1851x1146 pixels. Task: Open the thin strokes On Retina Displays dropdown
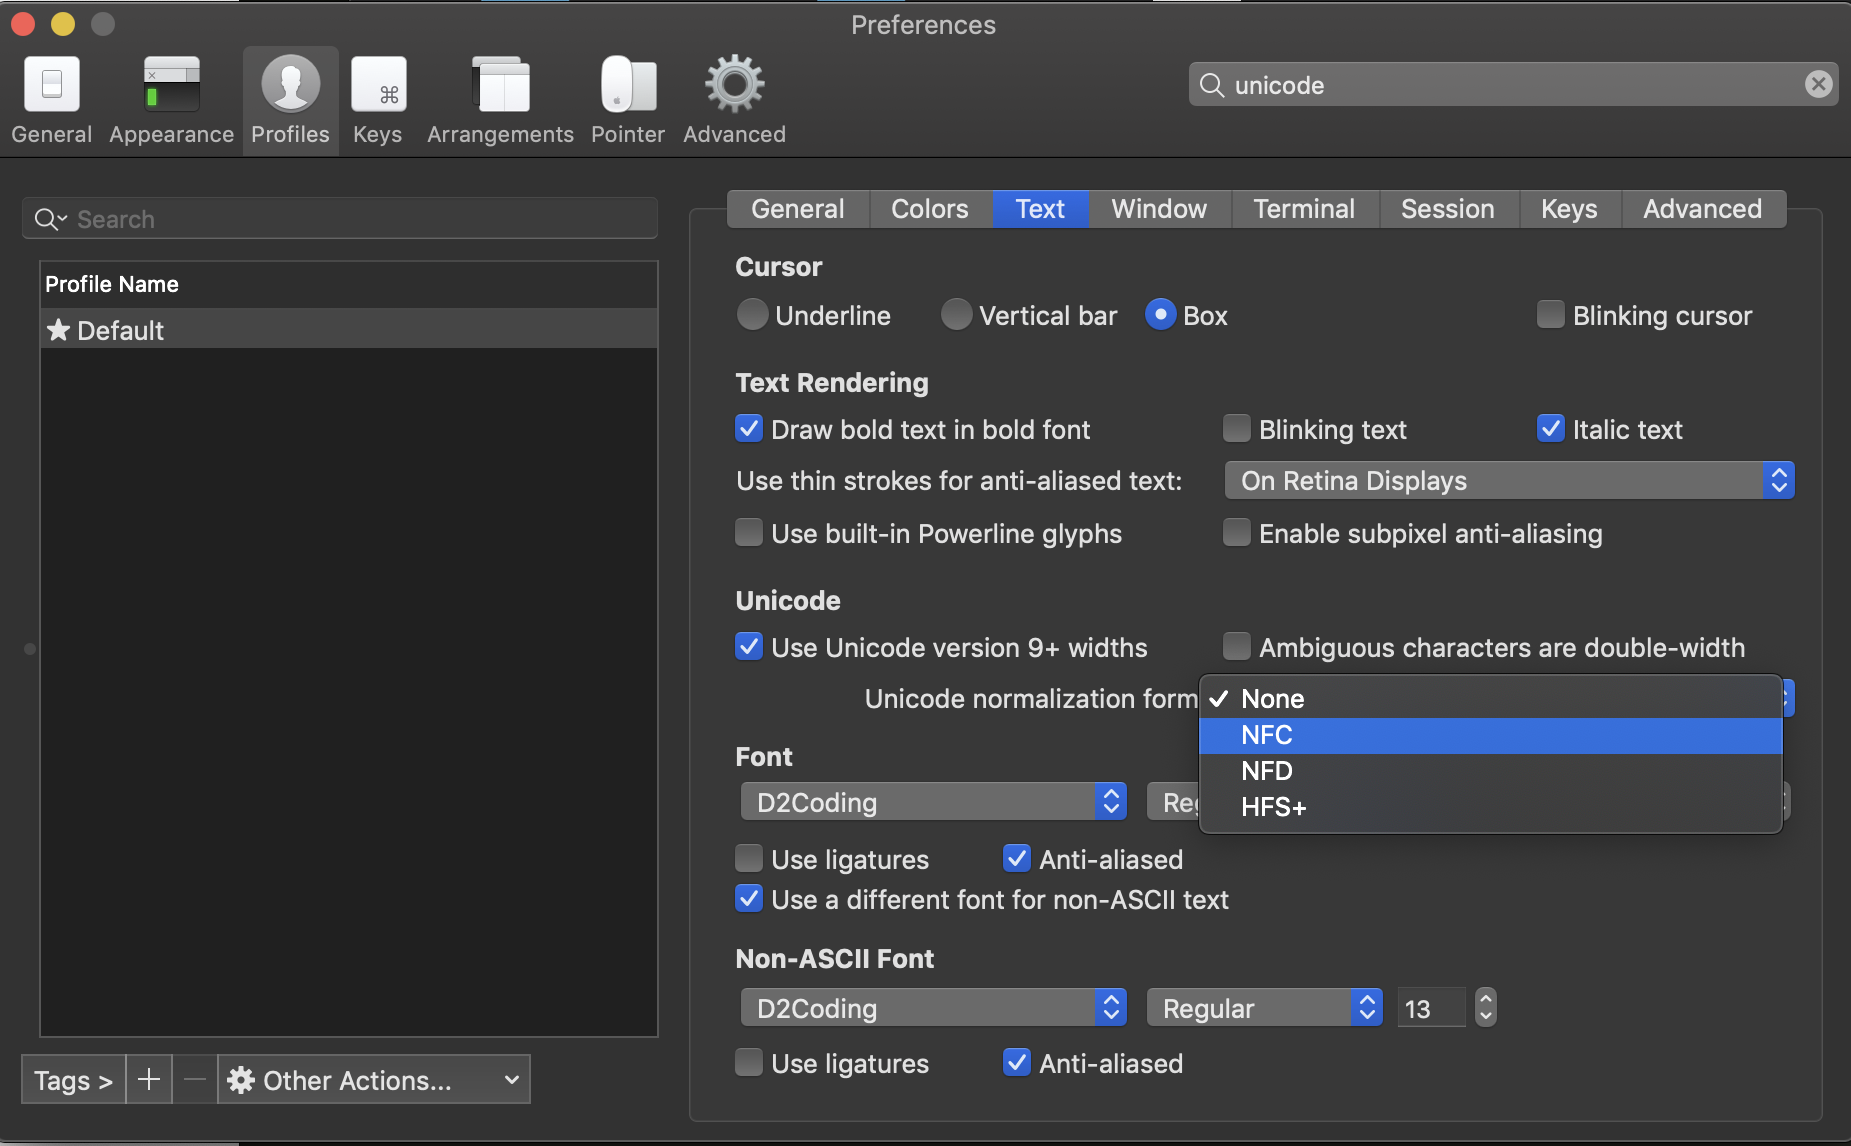[x=1508, y=481]
